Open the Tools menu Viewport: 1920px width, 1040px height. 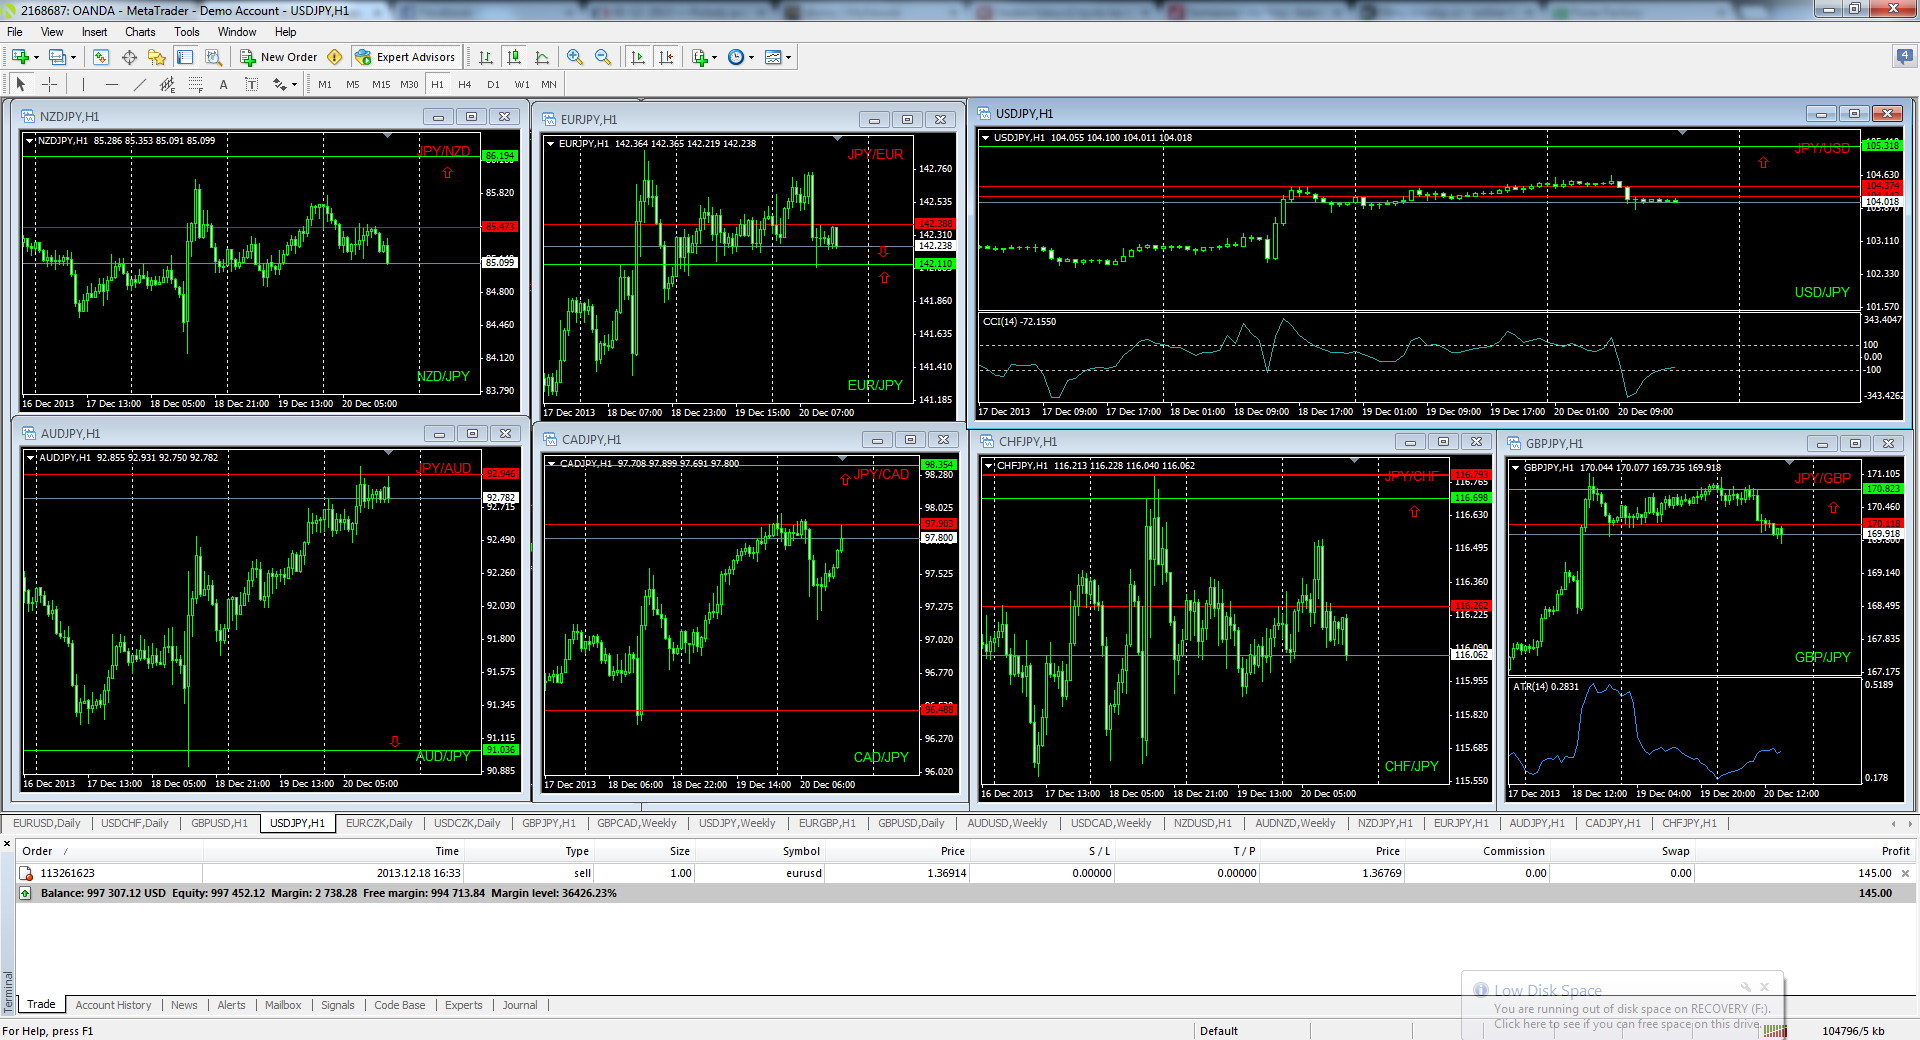tap(187, 32)
